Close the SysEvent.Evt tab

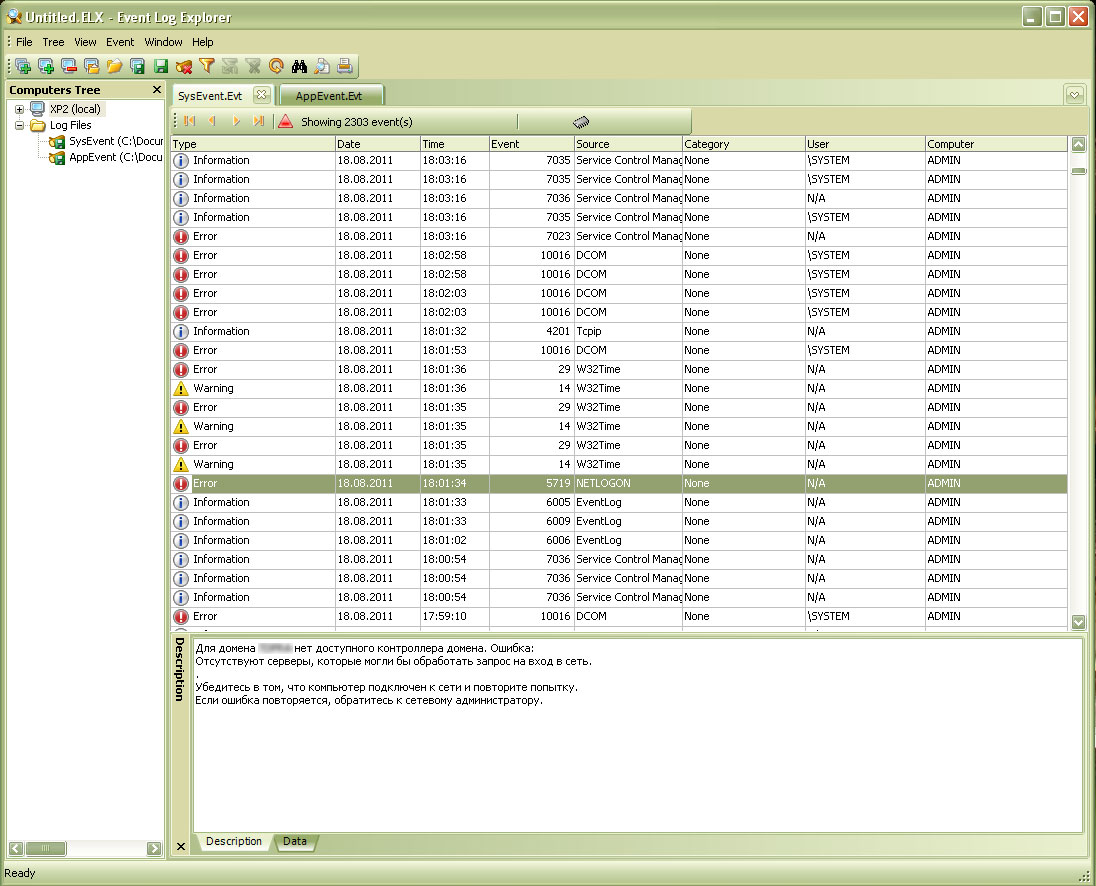click(260, 95)
